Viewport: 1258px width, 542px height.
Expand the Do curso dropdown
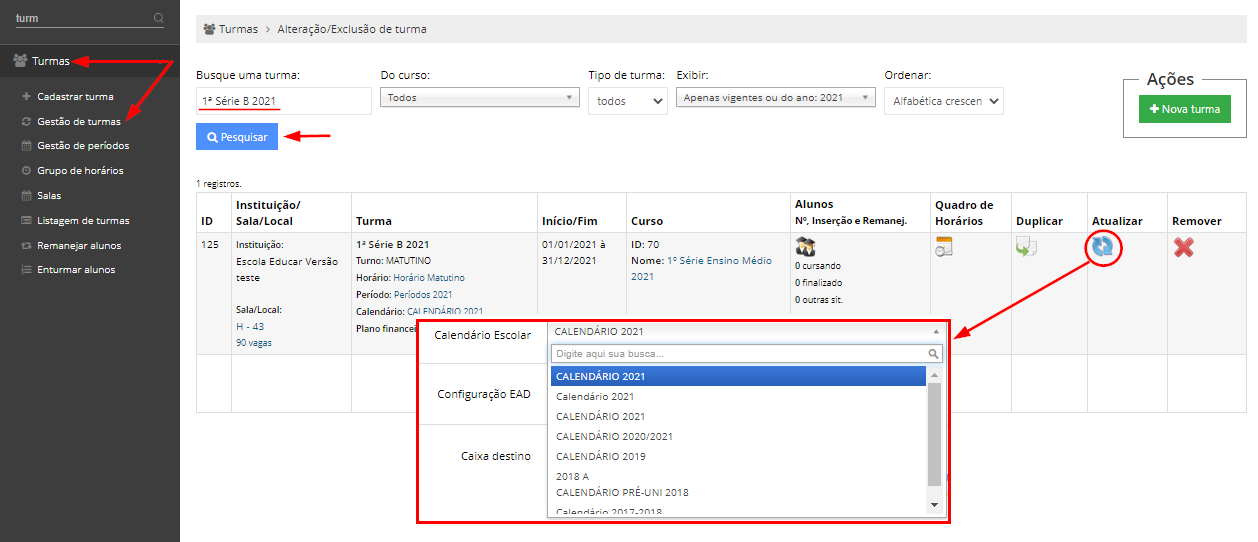(x=480, y=98)
